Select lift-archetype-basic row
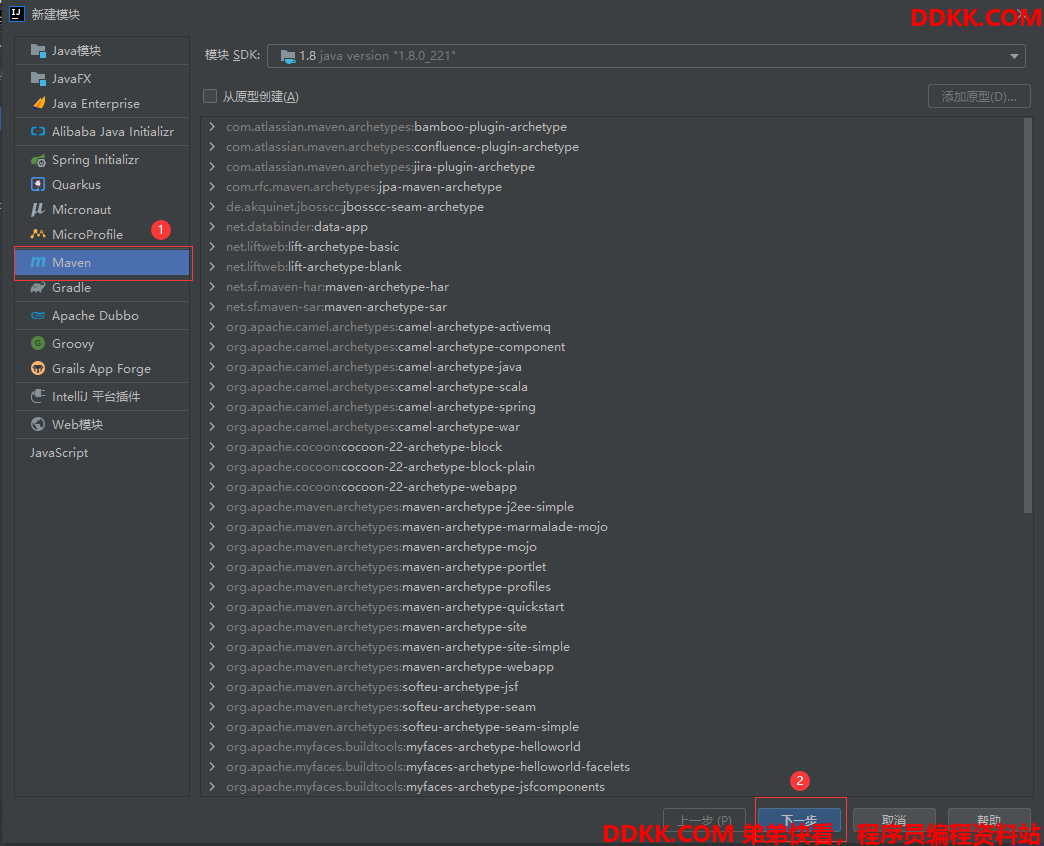Image resolution: width=1044 pixels, height=846 pixels. click(612, 246)
